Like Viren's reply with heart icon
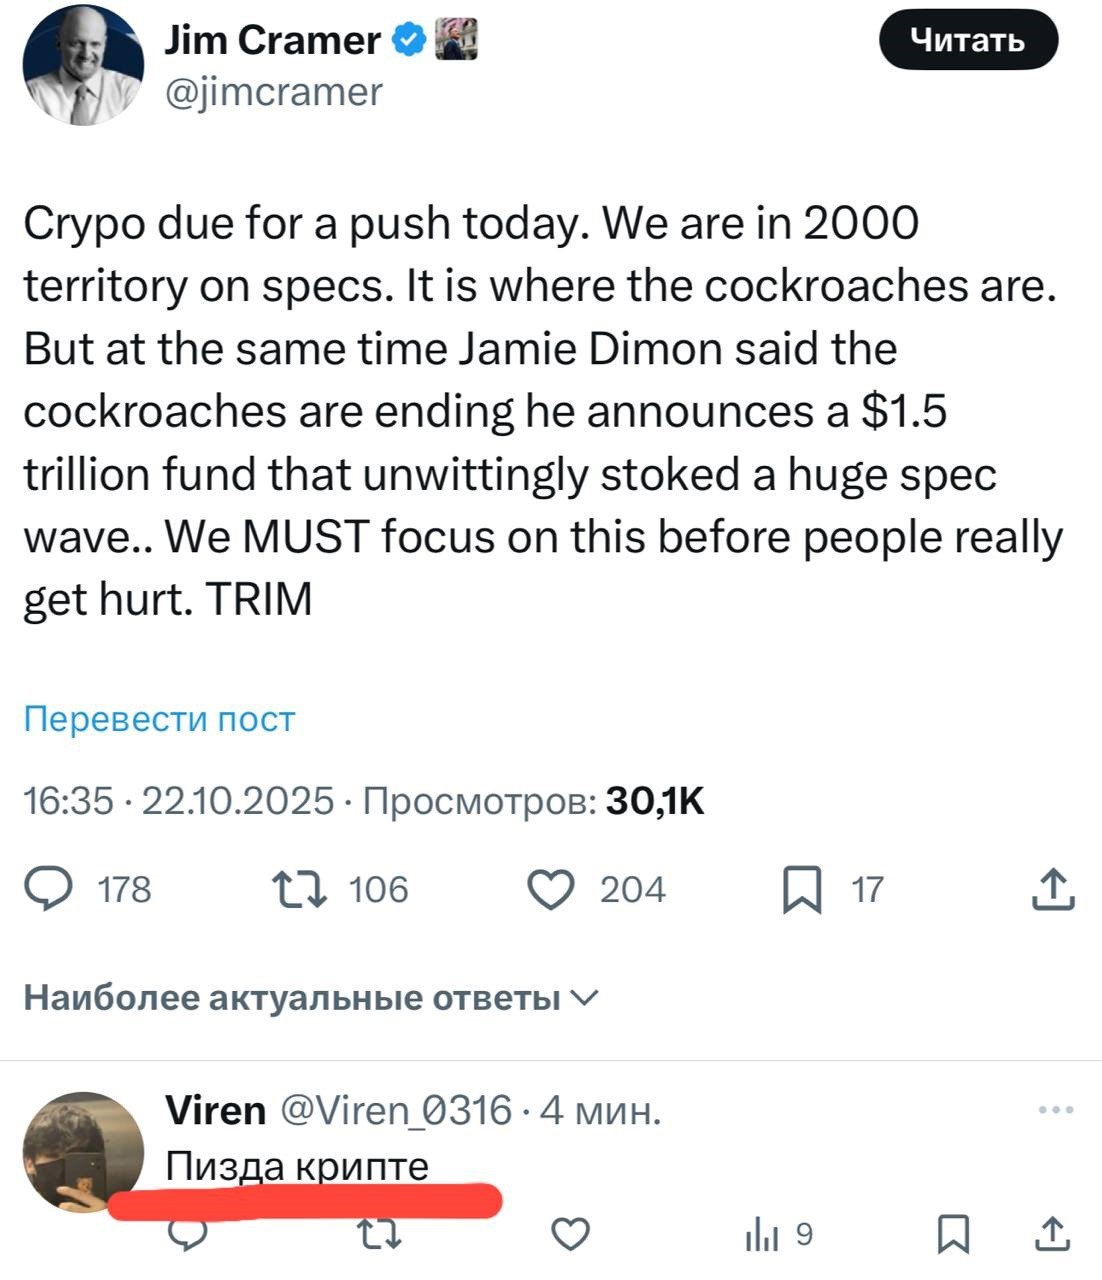Image resolution: width=1102 pixels, height=1280 pixels. 571,1236
